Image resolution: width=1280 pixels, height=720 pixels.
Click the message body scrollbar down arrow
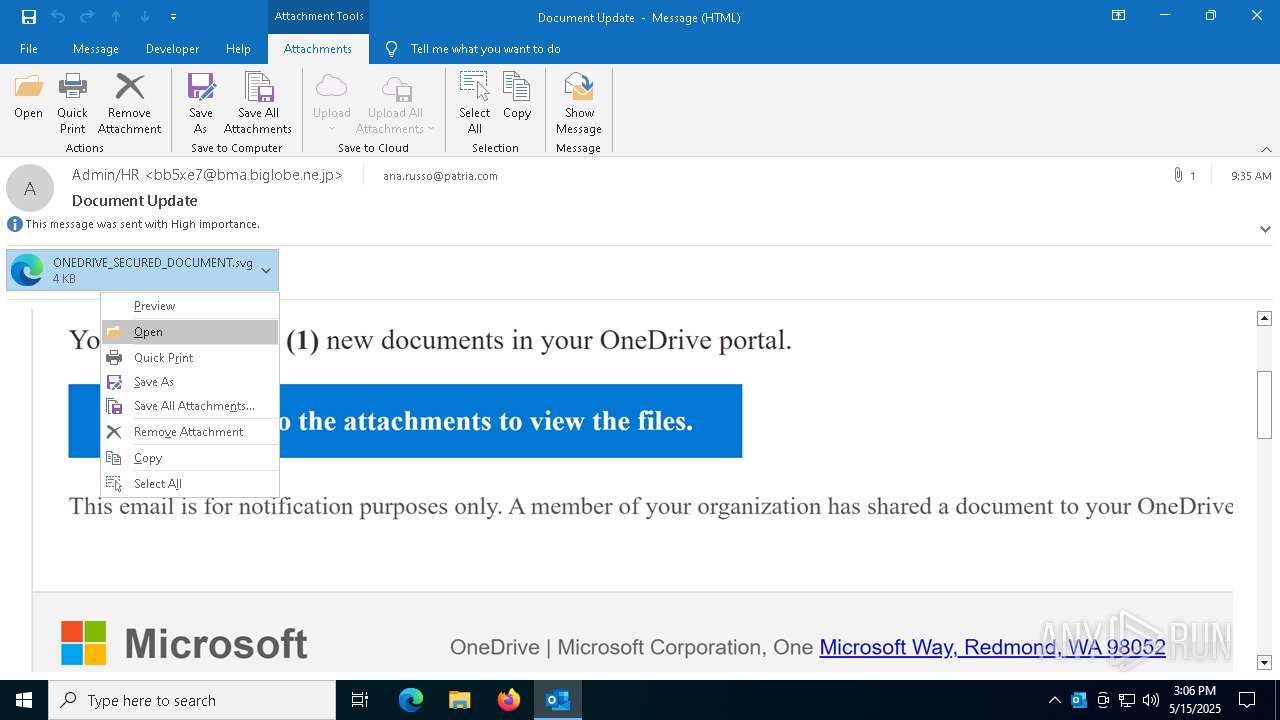pos(1264,662)
